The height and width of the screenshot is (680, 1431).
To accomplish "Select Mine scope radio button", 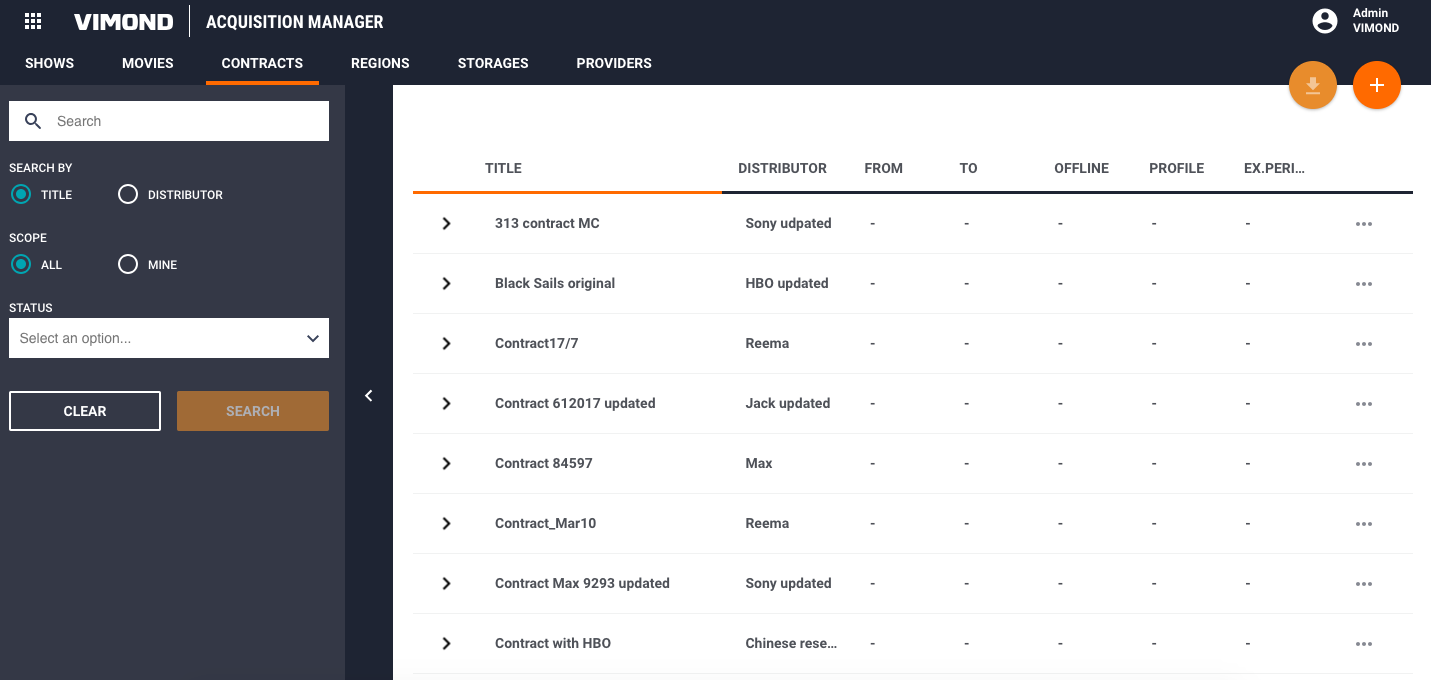I will coord(128,264).
